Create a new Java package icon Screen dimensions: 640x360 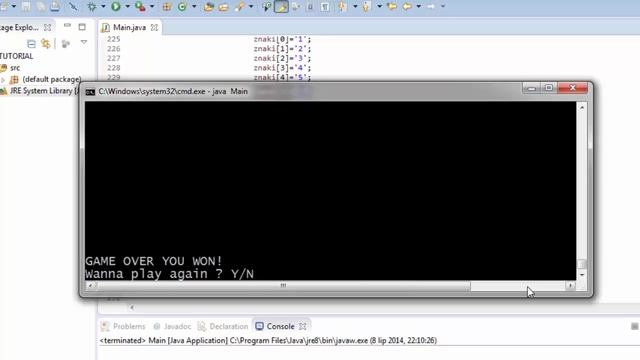(x=167, y=6)
